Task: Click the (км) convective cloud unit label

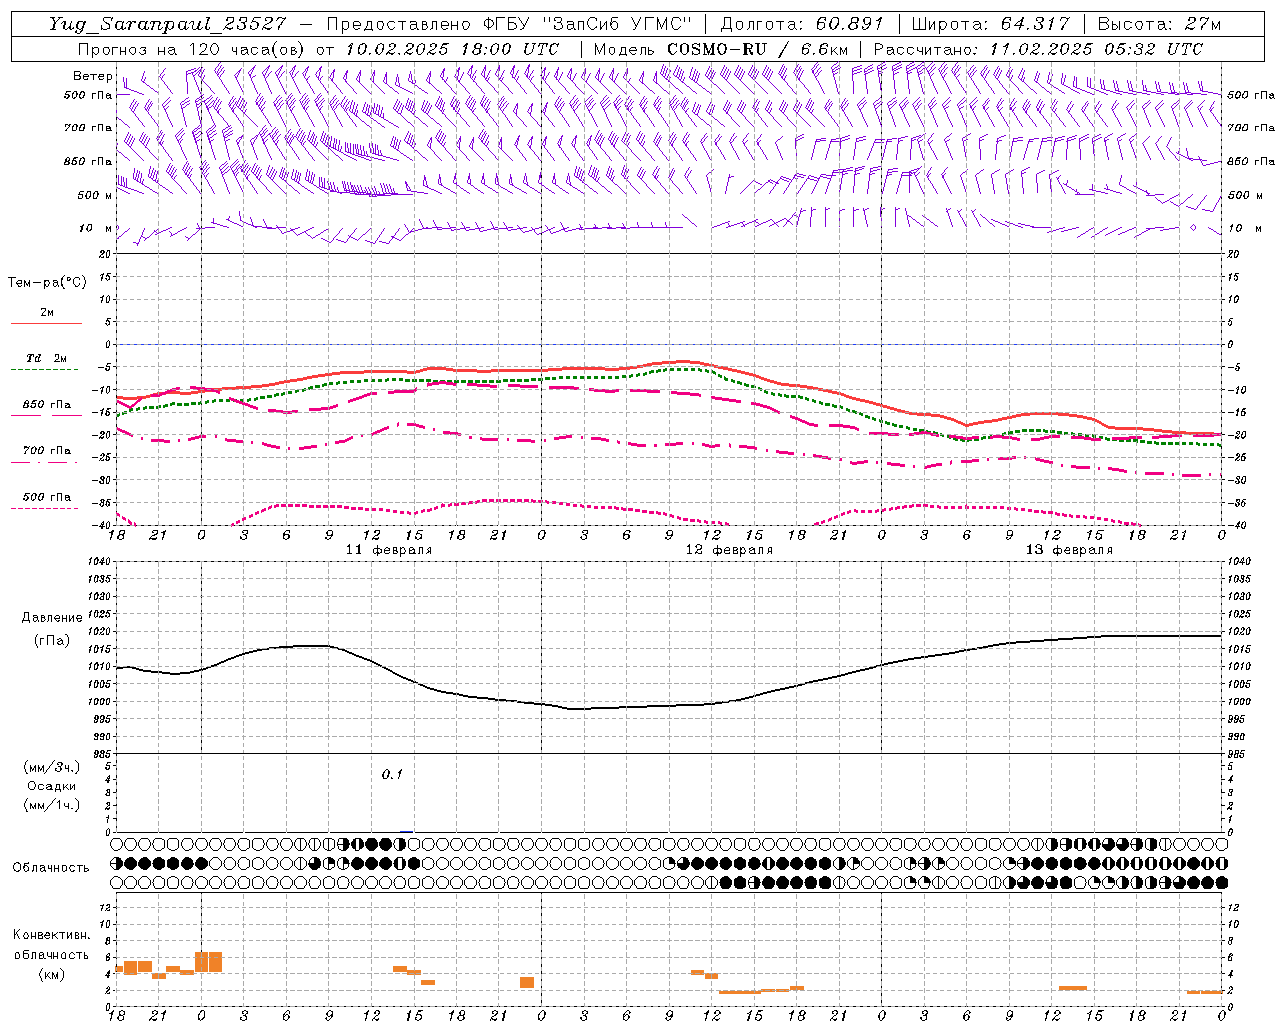Action: 52,974
